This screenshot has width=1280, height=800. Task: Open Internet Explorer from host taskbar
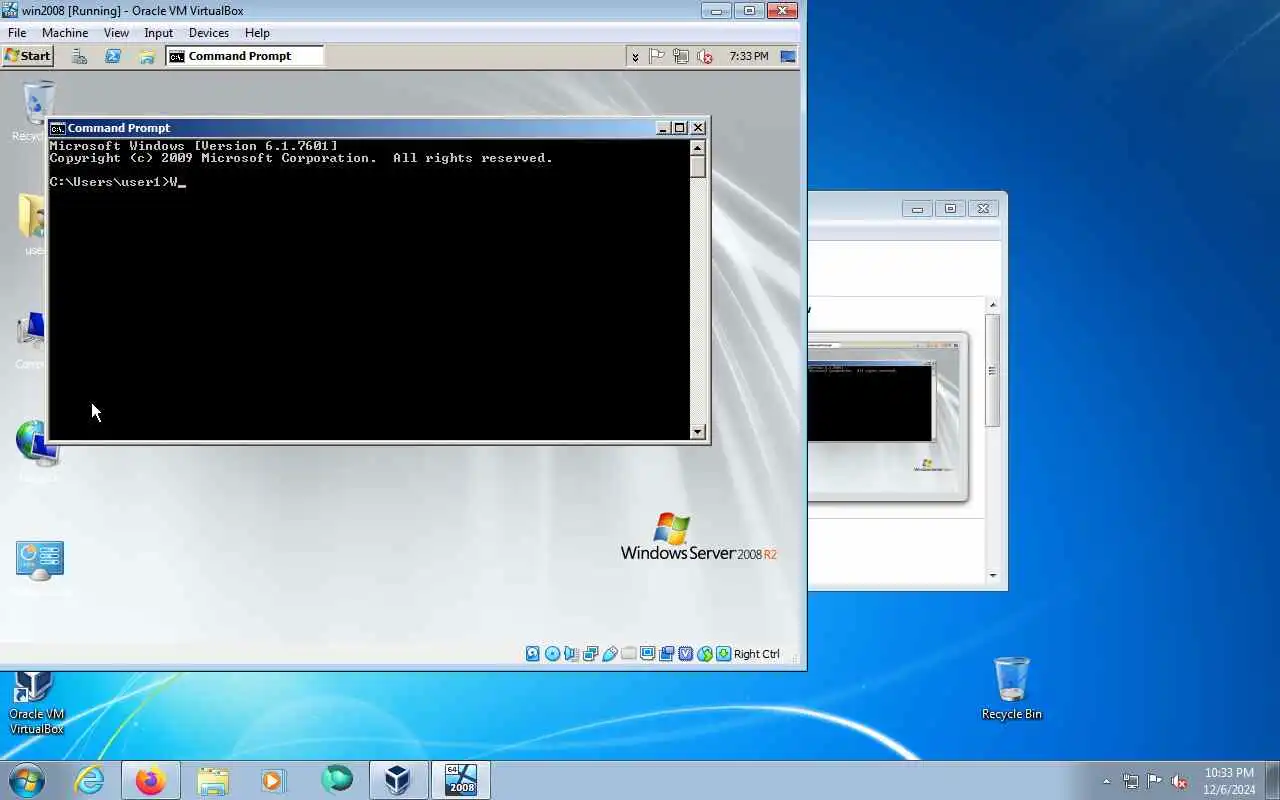(89, 780)
